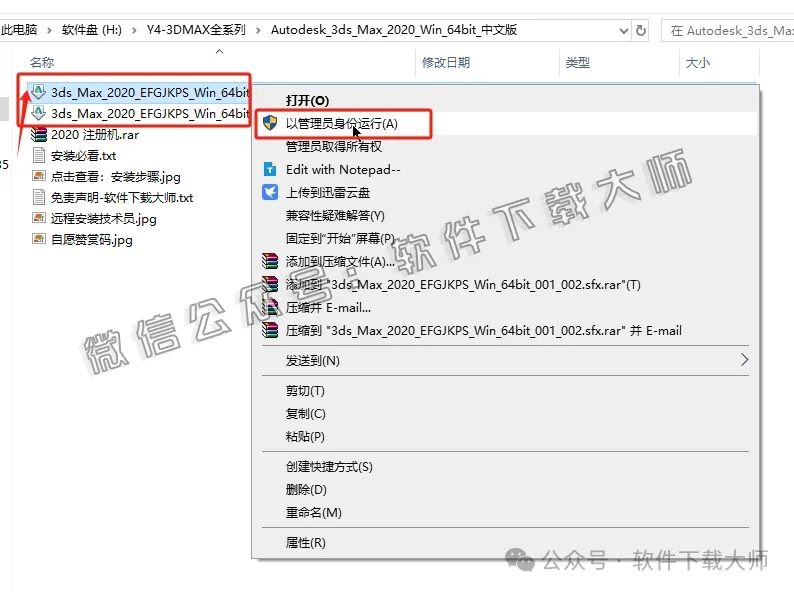Sort files by 类型 column header

click(577, 62)
